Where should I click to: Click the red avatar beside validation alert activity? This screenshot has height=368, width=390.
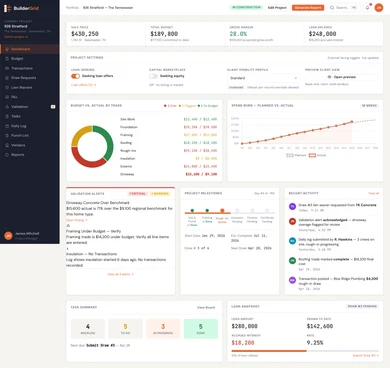click(x=292, y=221)
